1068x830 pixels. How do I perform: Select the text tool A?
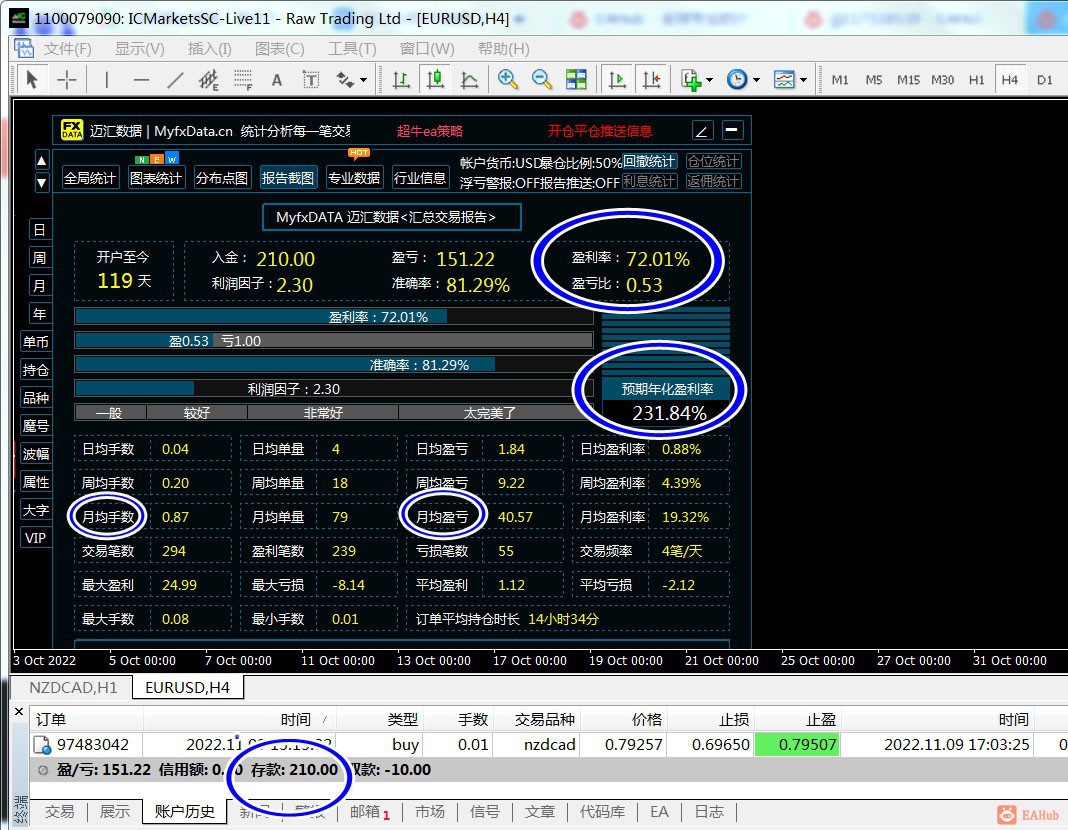[277, 80]
